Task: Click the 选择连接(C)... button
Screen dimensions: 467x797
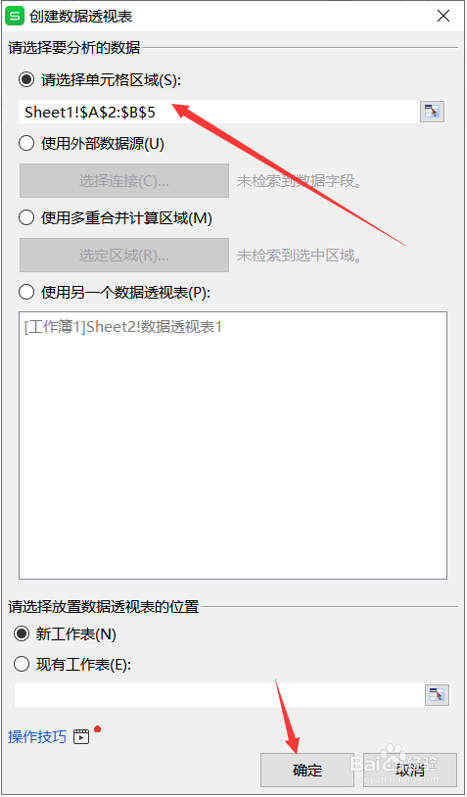Action: tap(124, 181)
